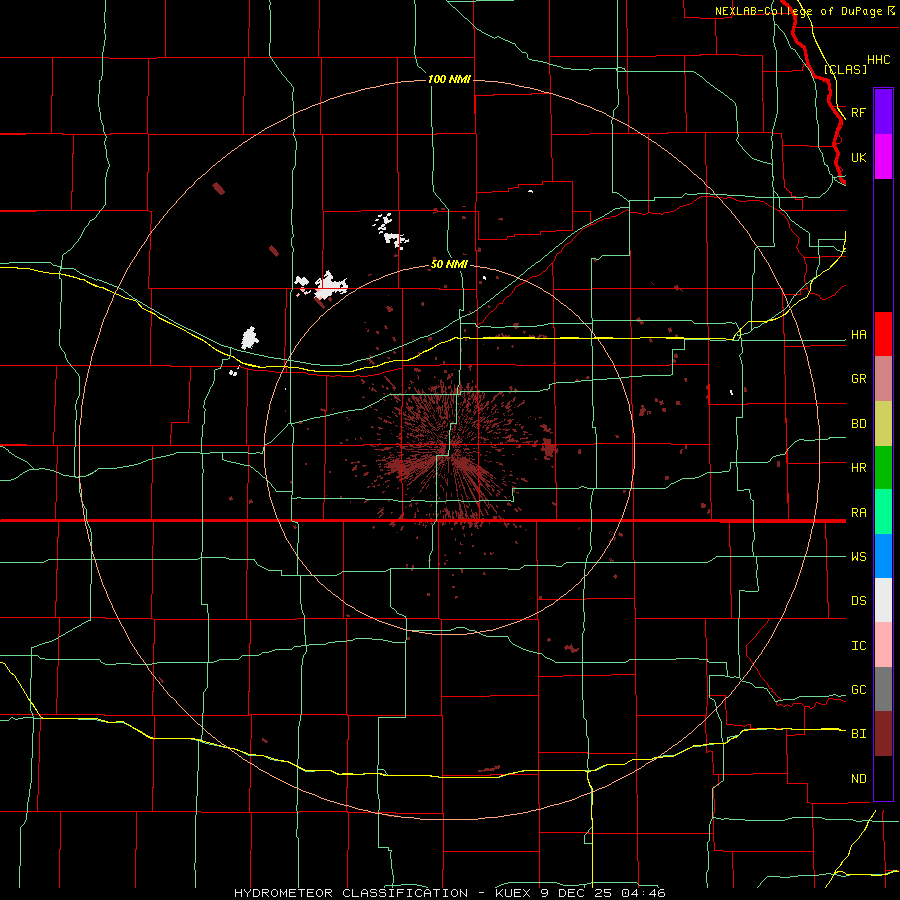Click the GR legend label

pyautogui.click(x=859, y=379)
